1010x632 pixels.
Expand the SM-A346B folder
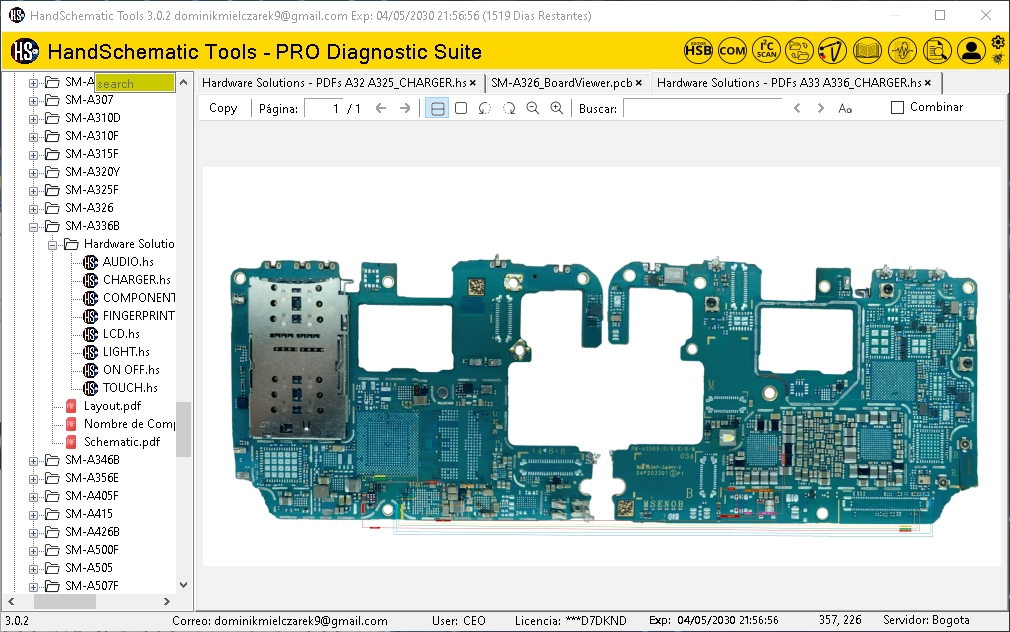coord(33,461)
